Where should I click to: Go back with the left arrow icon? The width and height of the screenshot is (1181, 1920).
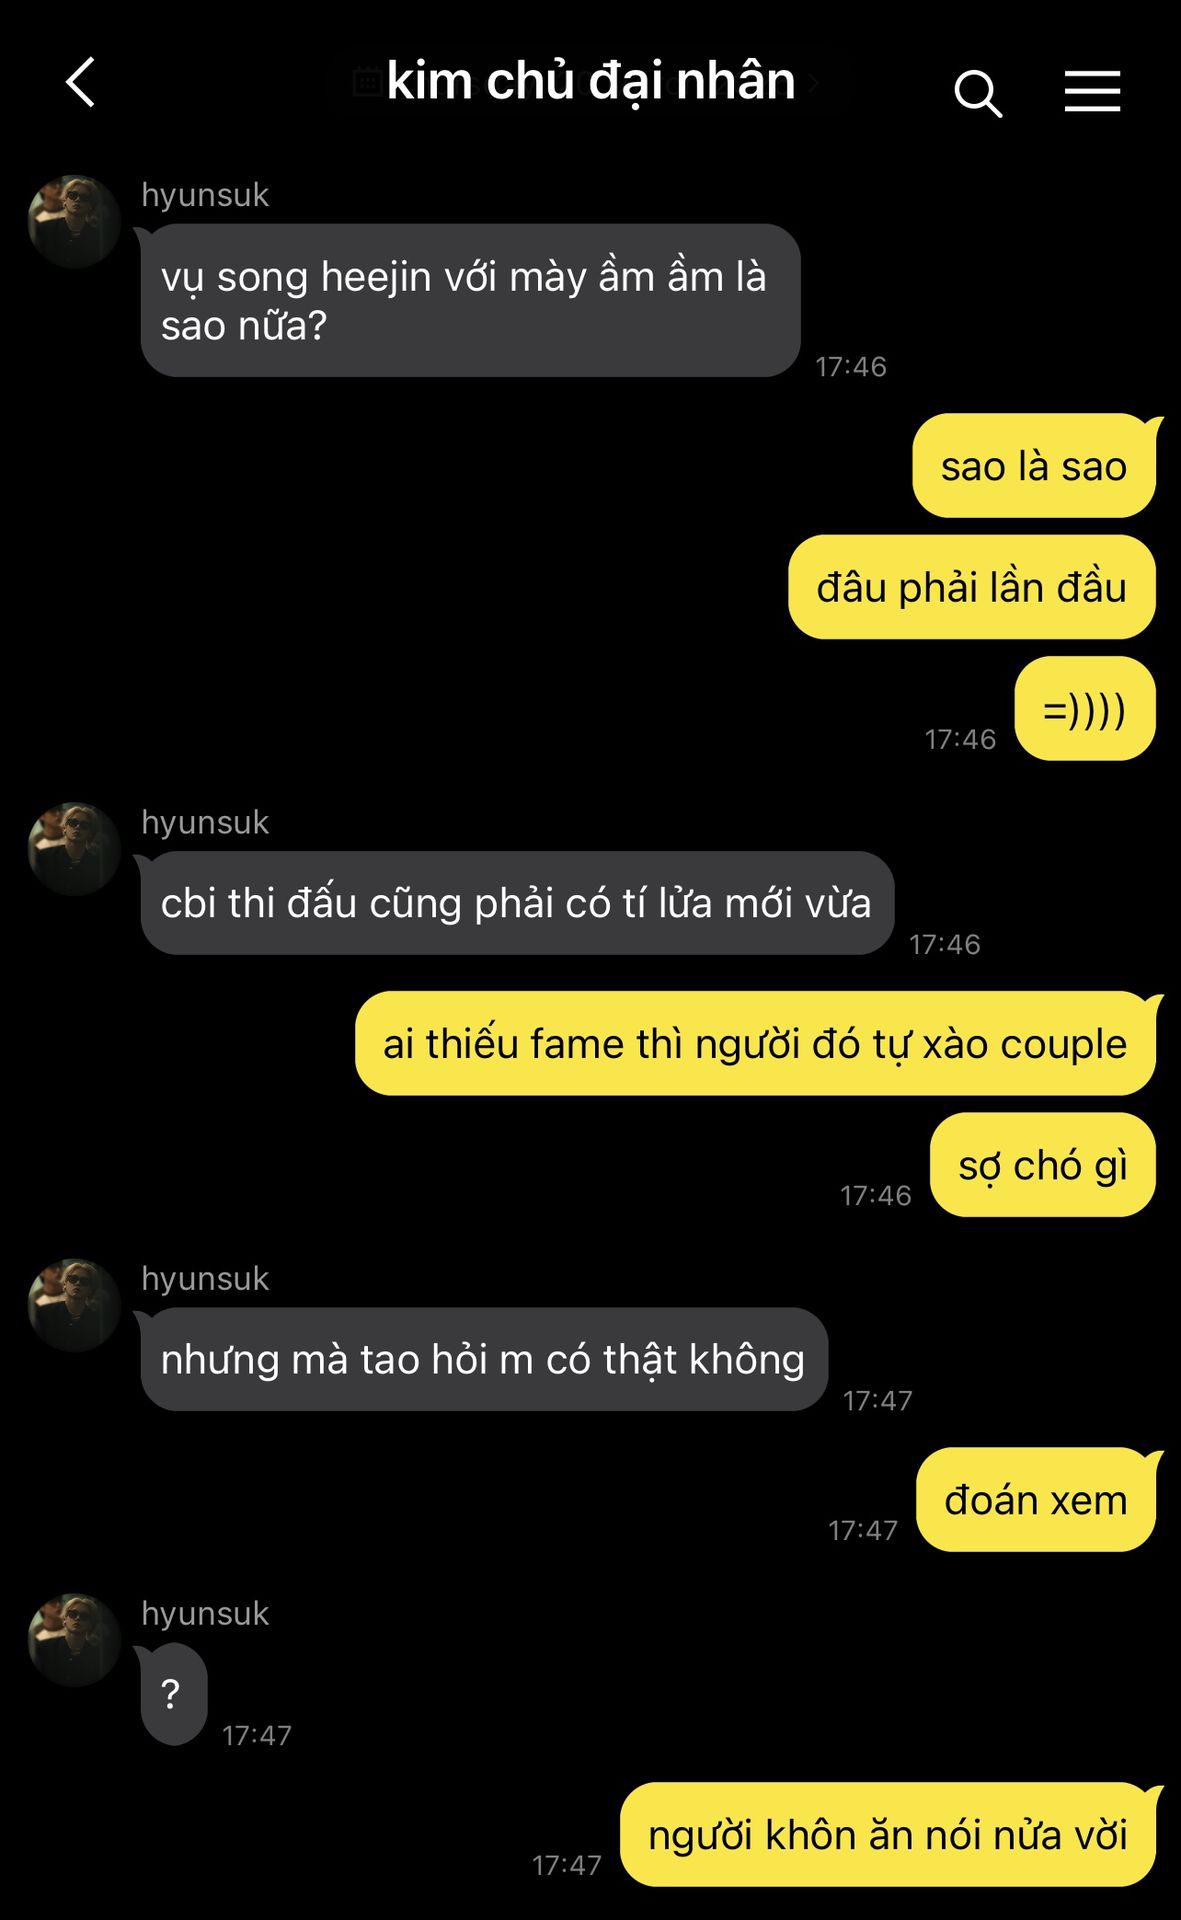point(81,82)
